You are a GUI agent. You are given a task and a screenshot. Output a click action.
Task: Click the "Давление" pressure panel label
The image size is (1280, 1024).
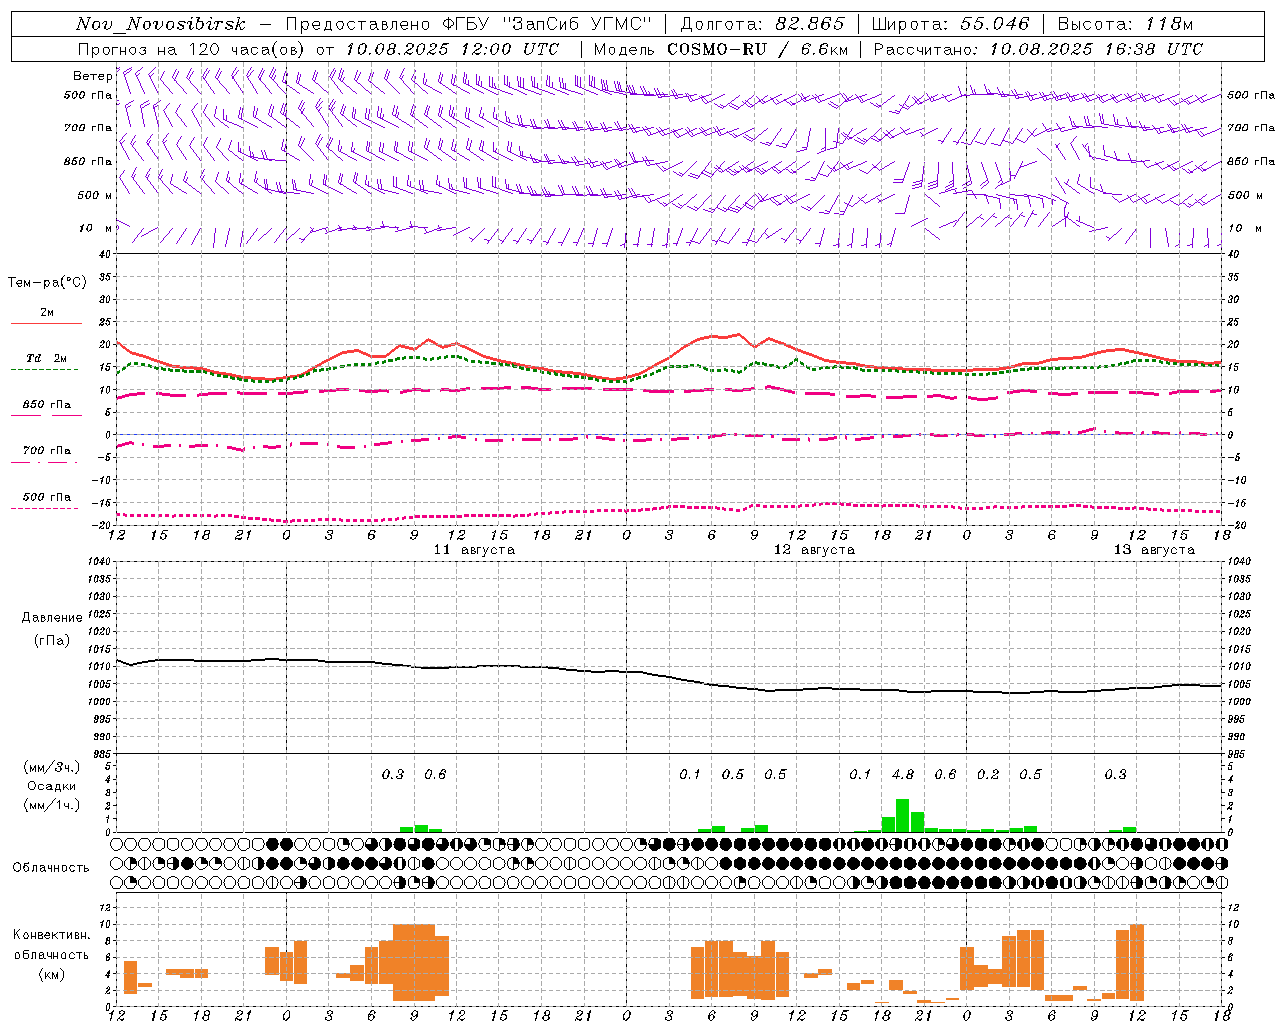tap(52, 617)
